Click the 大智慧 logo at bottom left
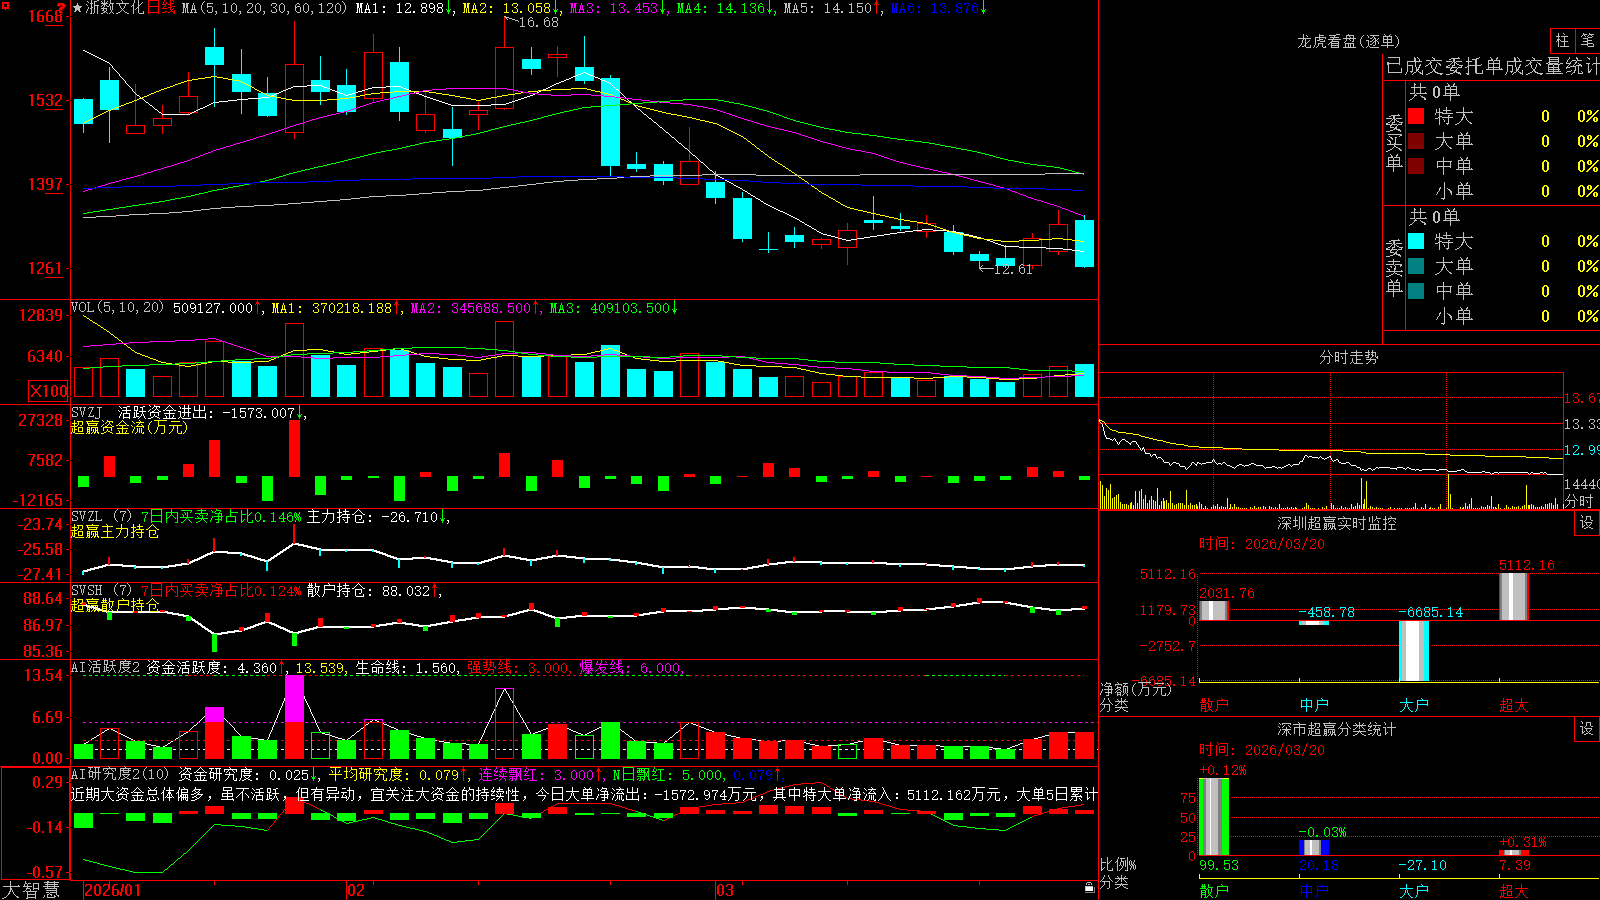1600x900 pixels. click(31, 890)
